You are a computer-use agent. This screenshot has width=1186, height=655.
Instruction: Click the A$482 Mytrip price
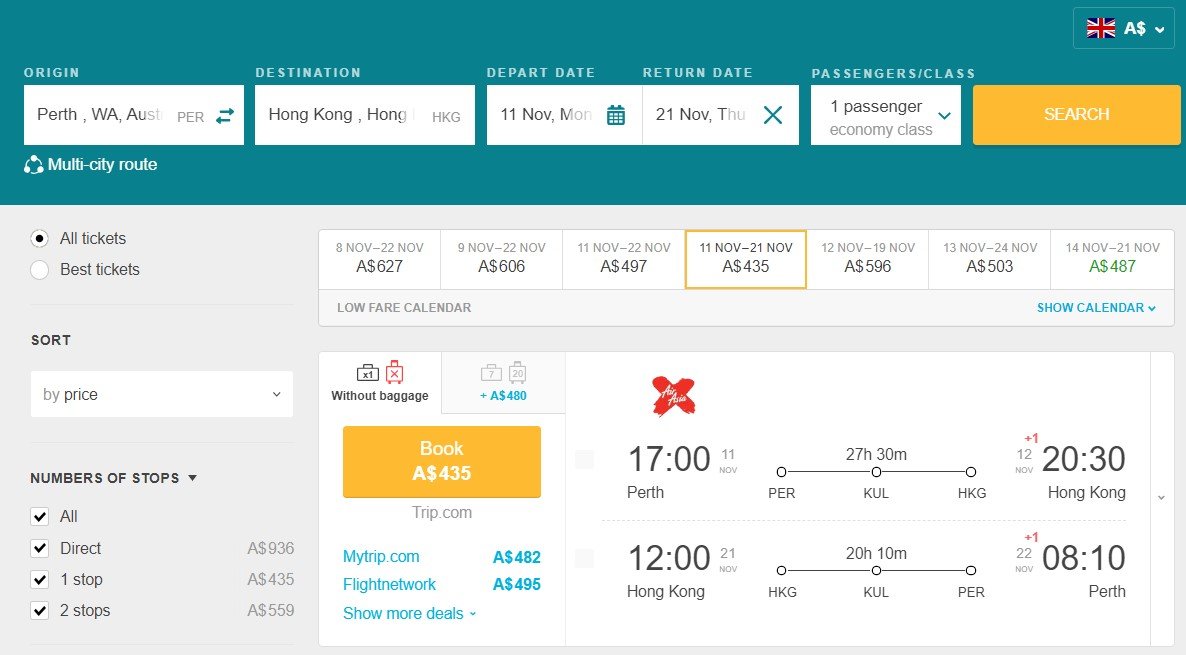point(517,557)
